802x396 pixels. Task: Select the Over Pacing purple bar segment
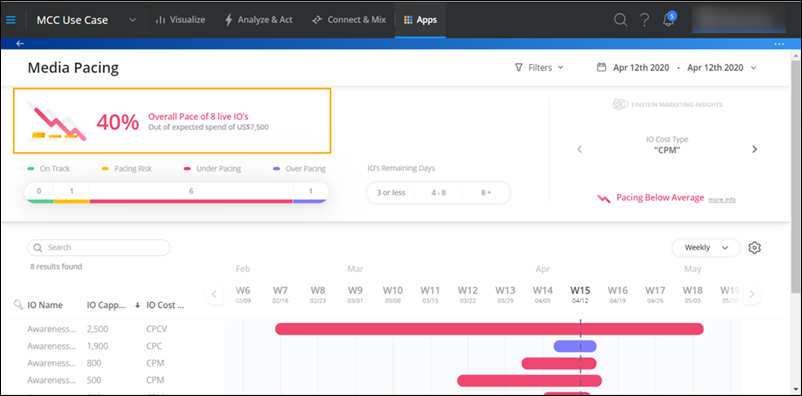click(310, 193)
